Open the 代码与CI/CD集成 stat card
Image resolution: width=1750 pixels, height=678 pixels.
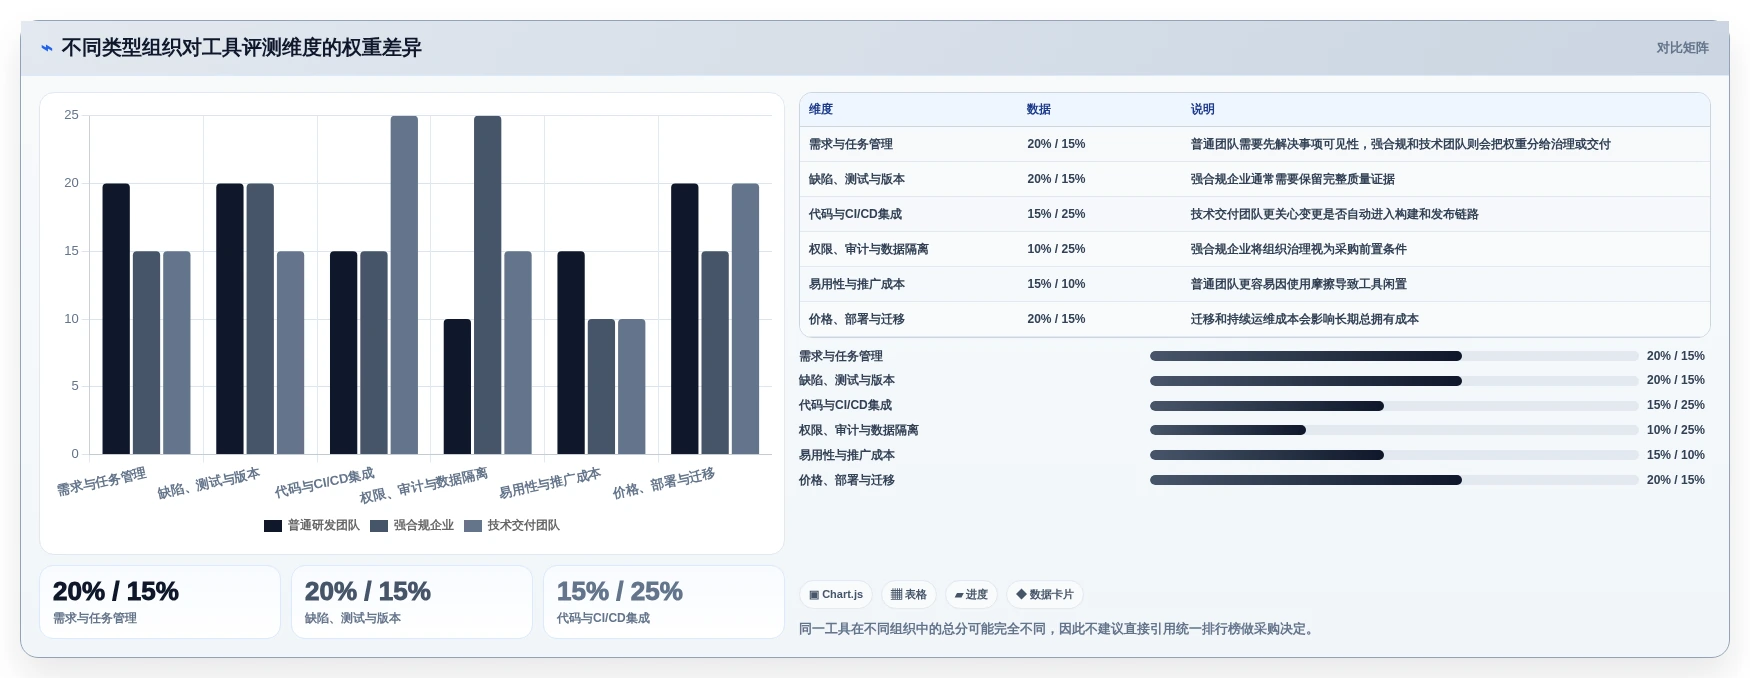664,602
